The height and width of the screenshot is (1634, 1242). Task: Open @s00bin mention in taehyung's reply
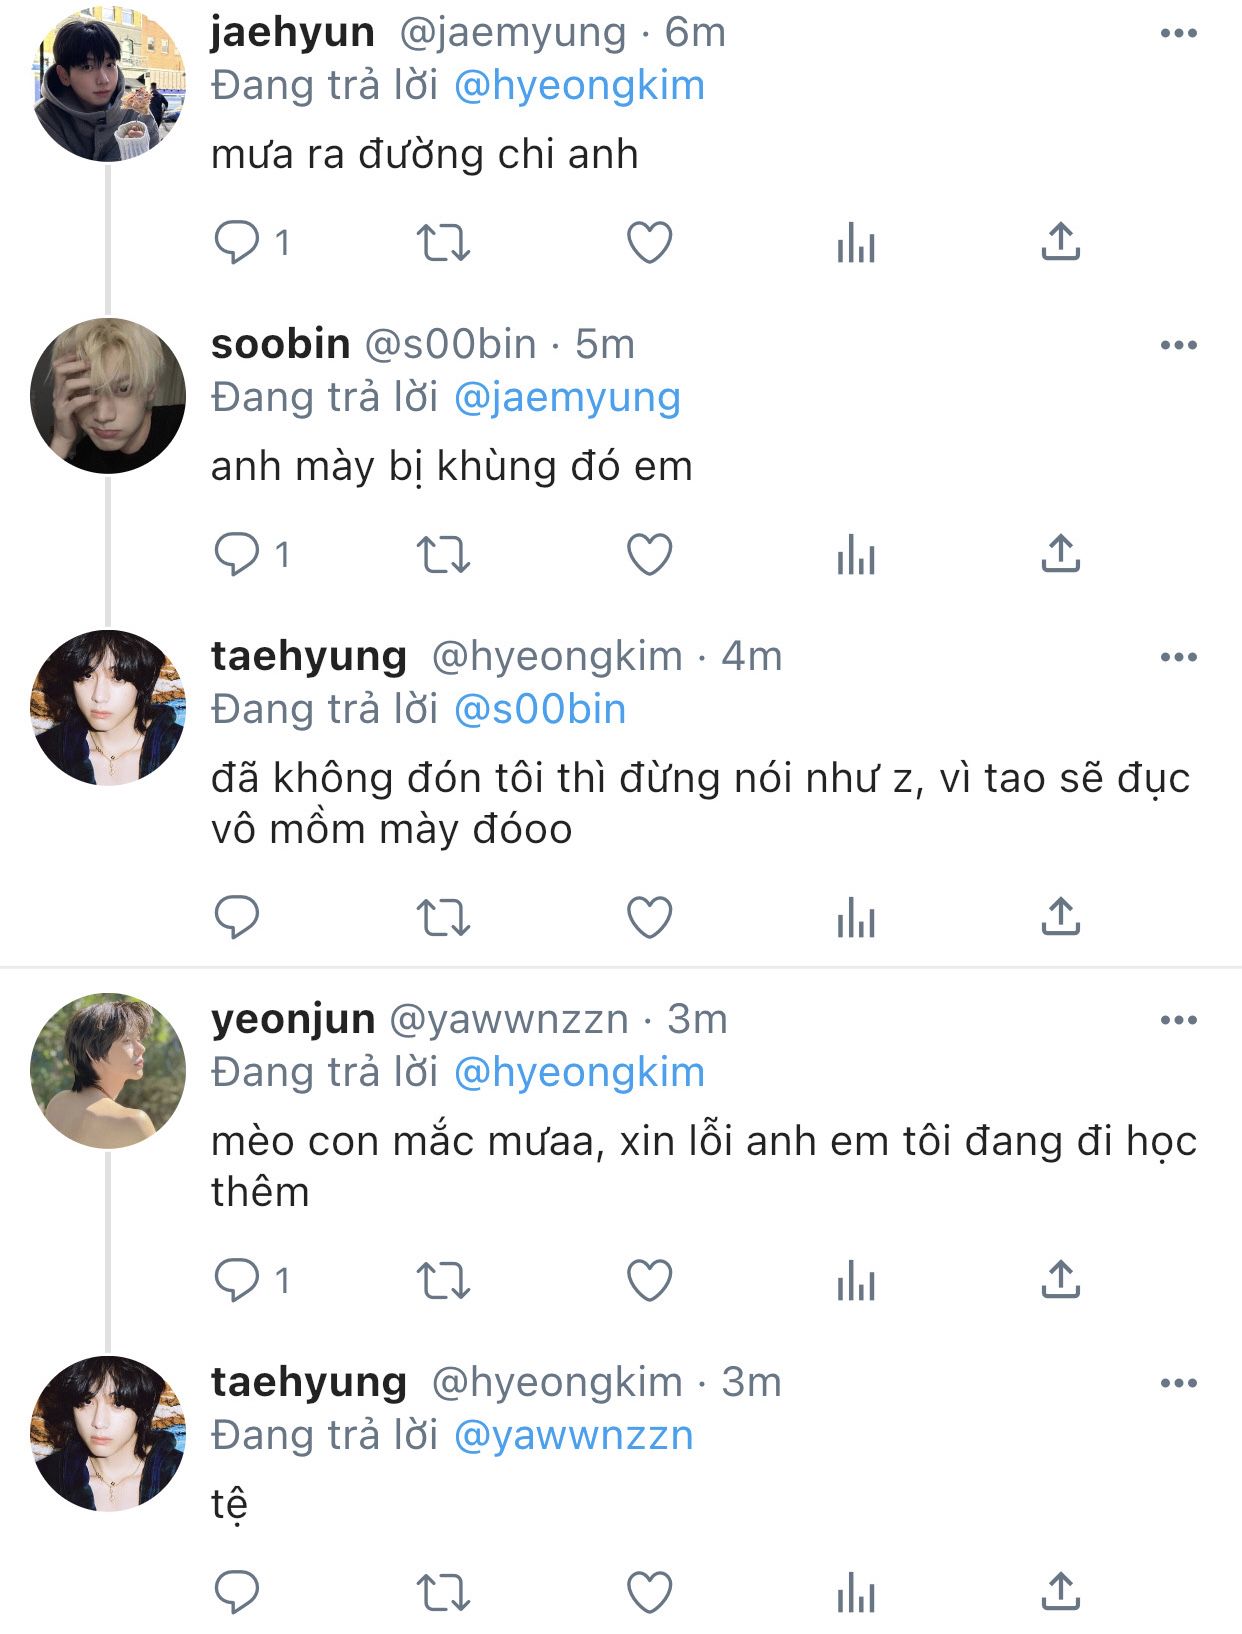click(x=540, y=709)
